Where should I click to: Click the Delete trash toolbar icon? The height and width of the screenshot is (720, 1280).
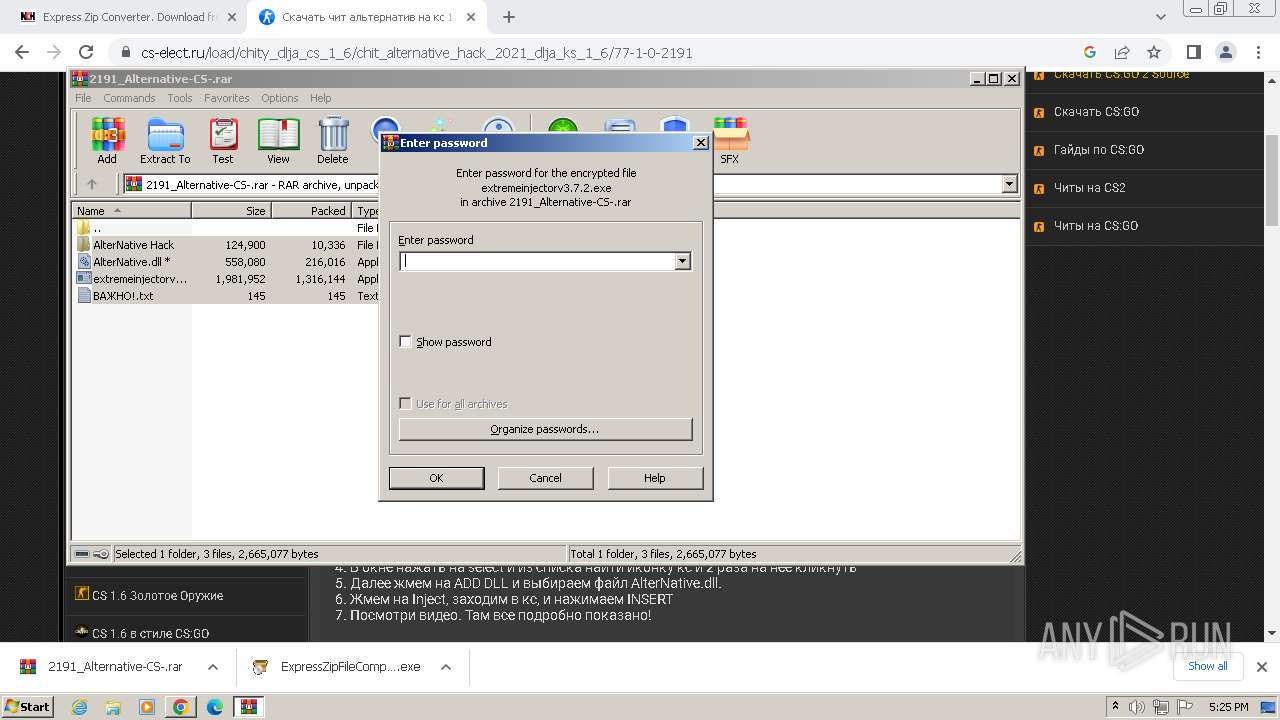333,140
